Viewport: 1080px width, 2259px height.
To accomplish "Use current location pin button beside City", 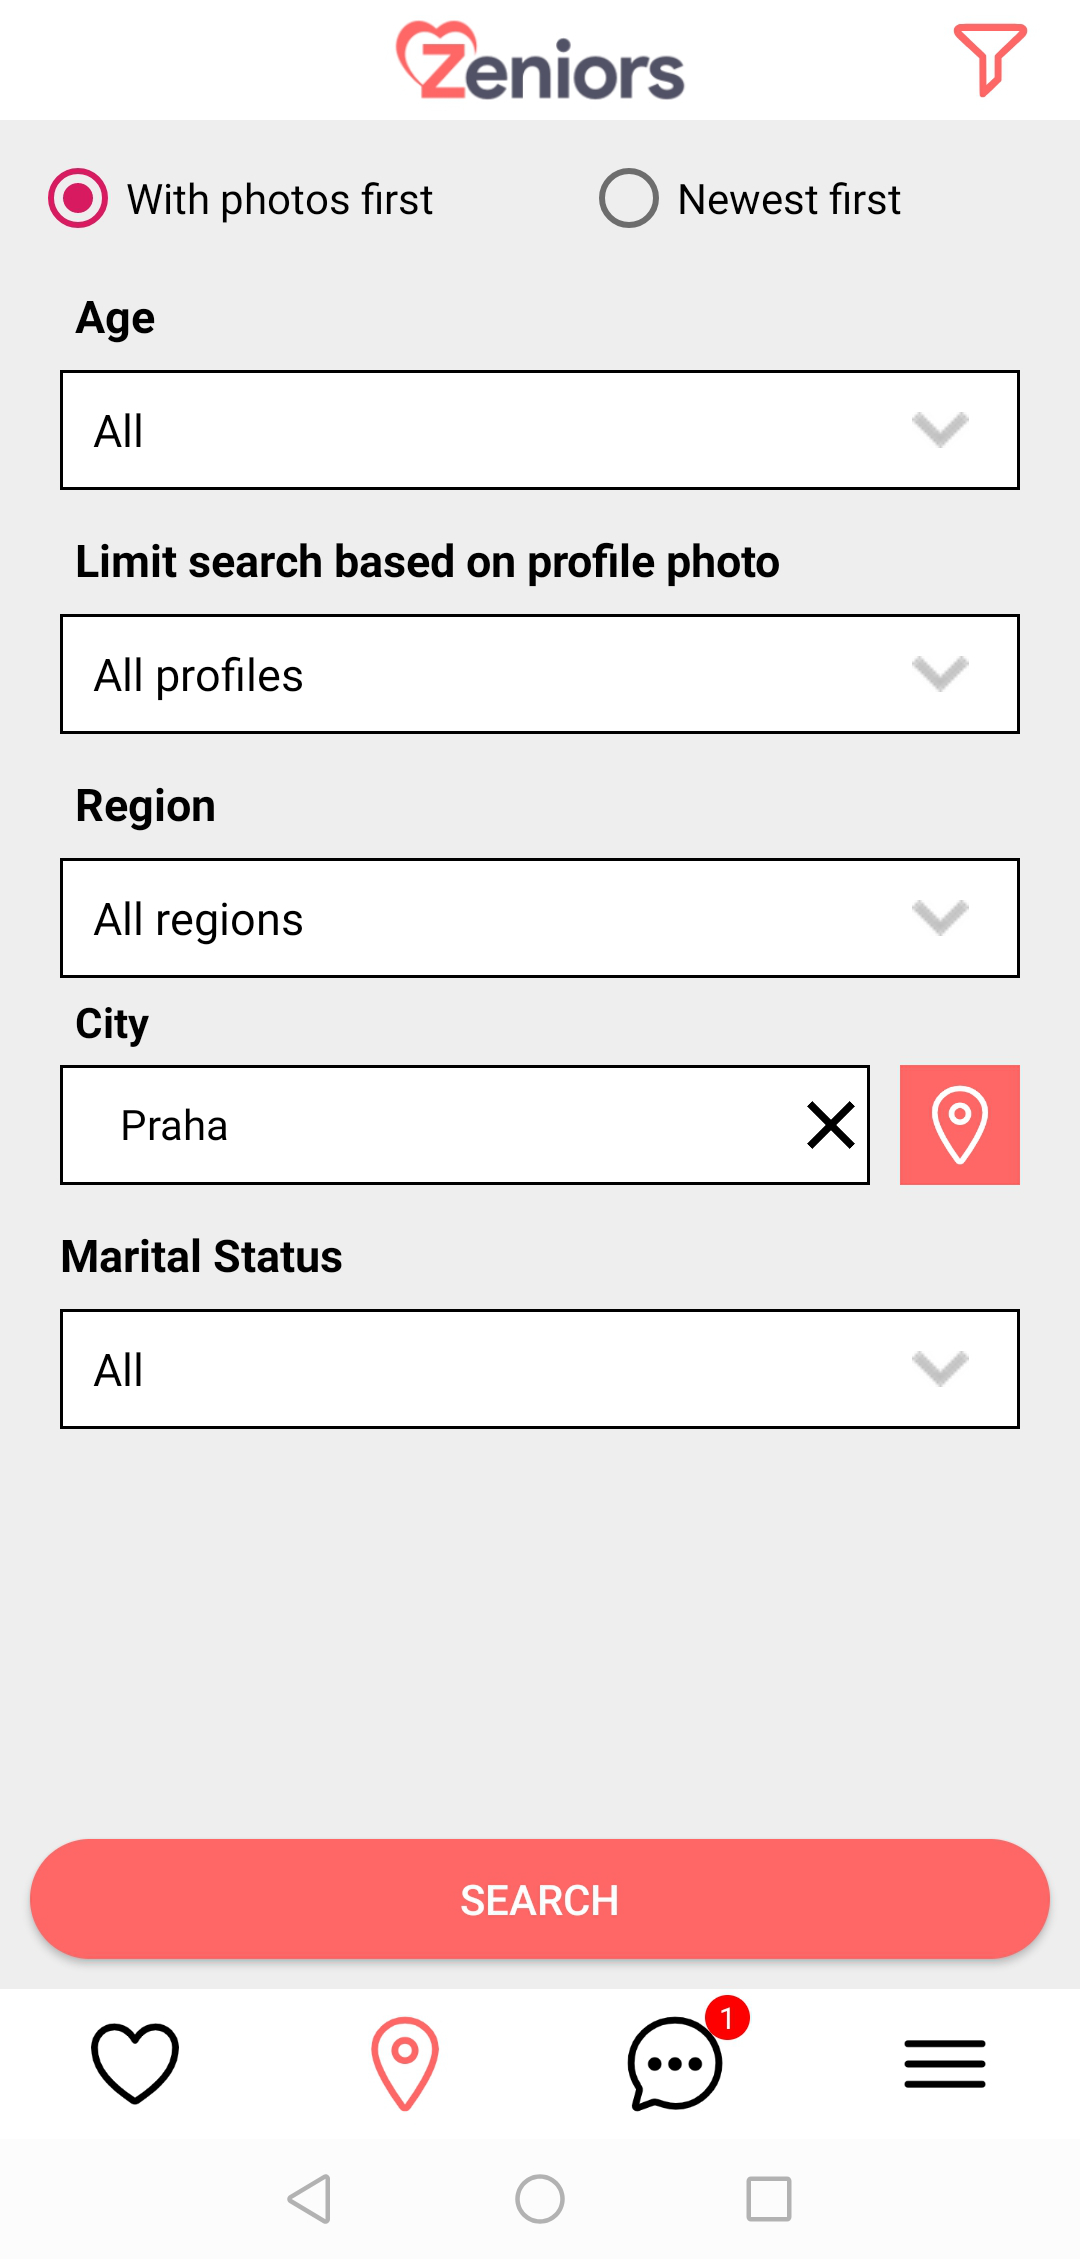I will click(959, 1125).
